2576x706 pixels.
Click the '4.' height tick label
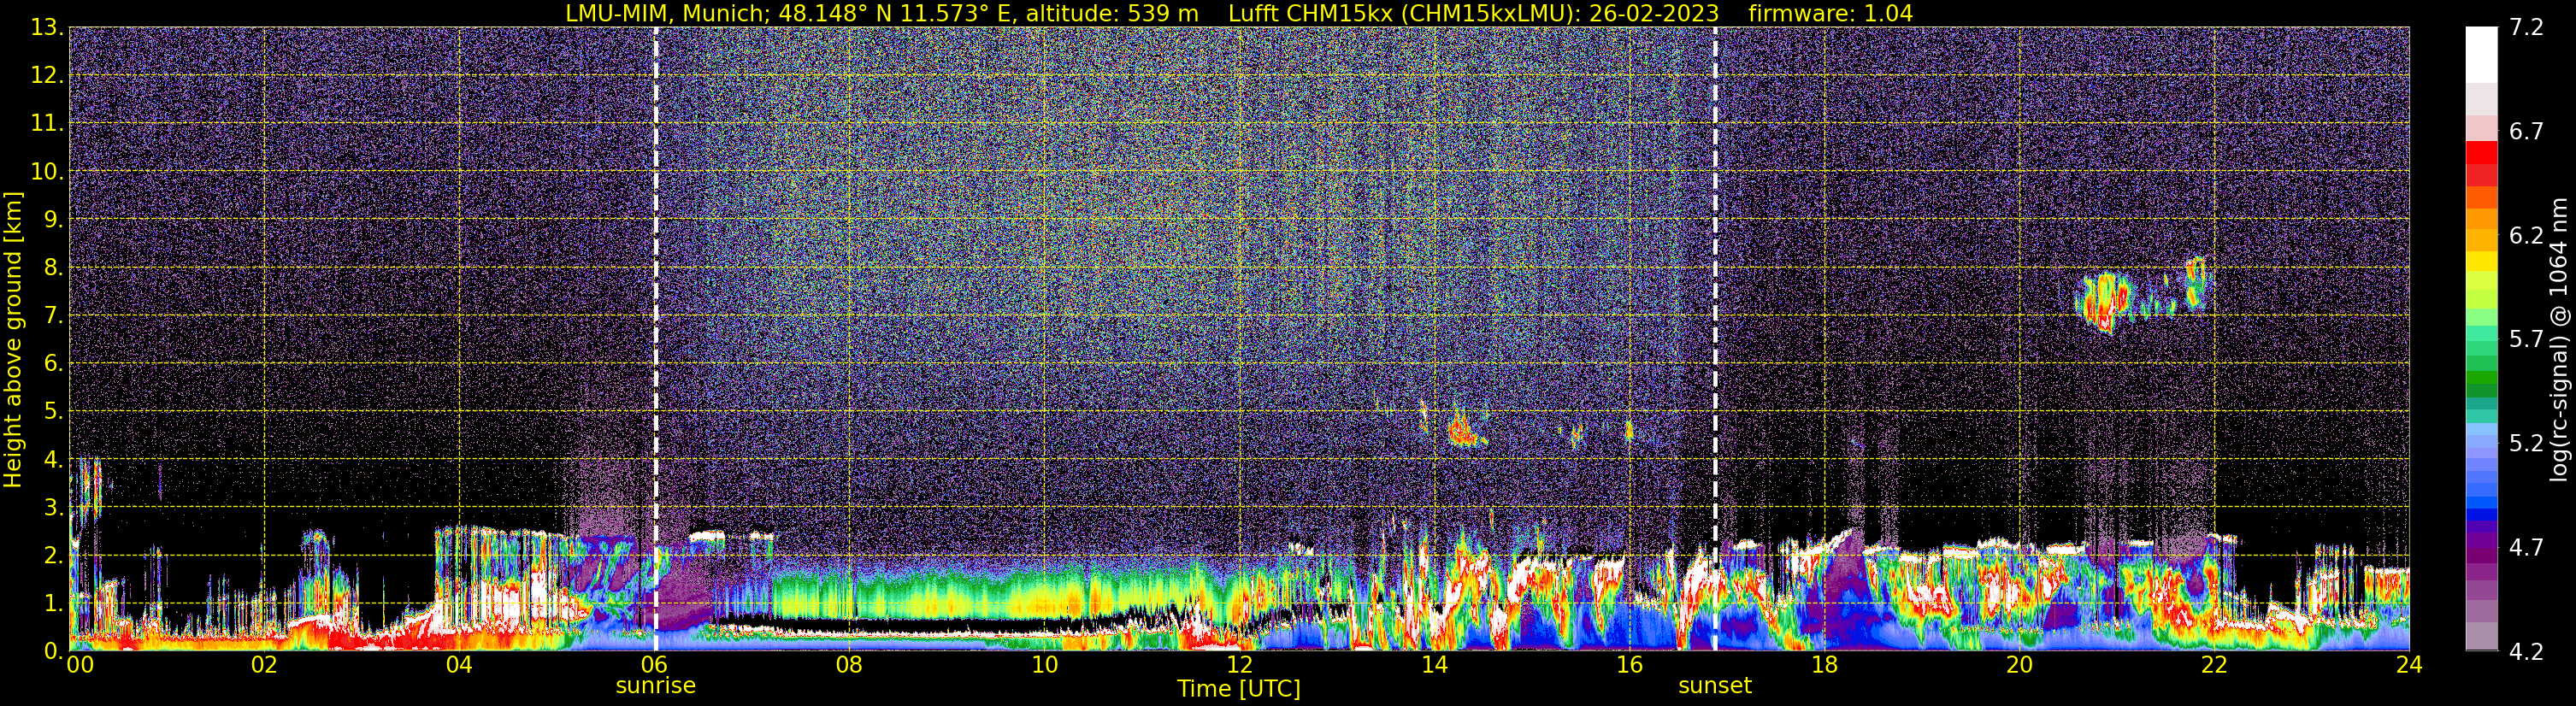[53, 459]
